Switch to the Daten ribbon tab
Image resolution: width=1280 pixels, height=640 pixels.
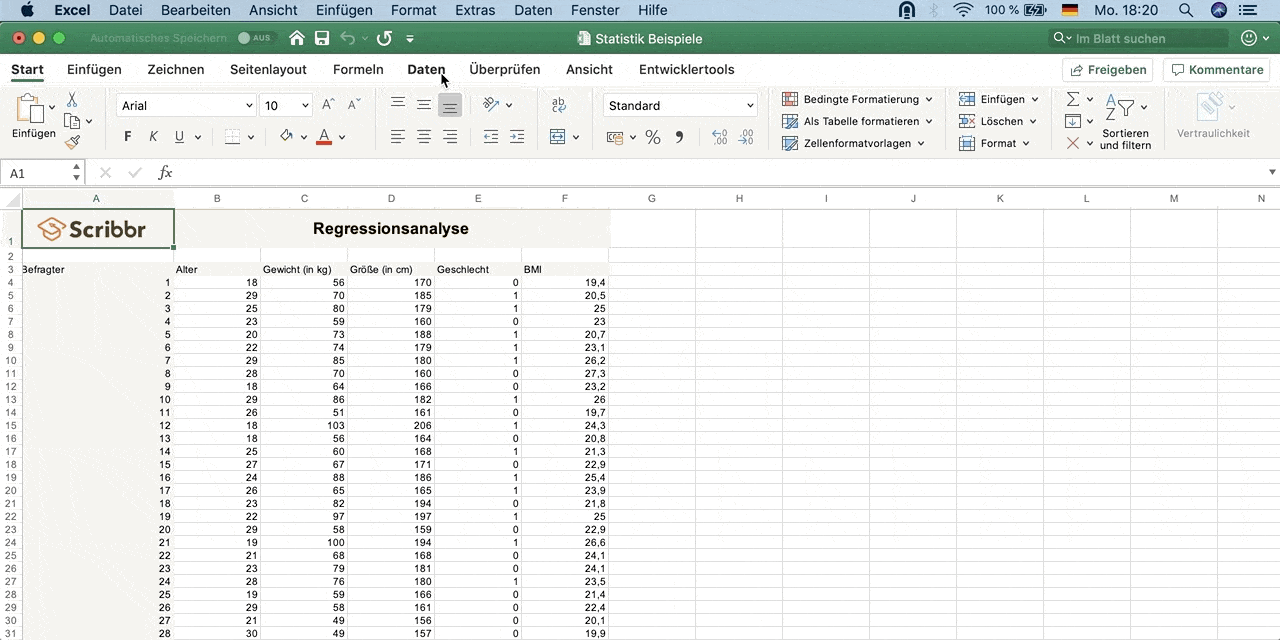tap(426, 70)
